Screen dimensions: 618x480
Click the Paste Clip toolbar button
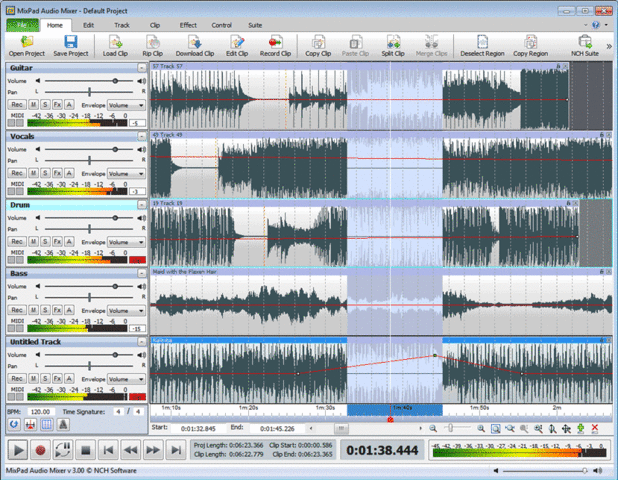click(355, 46)
